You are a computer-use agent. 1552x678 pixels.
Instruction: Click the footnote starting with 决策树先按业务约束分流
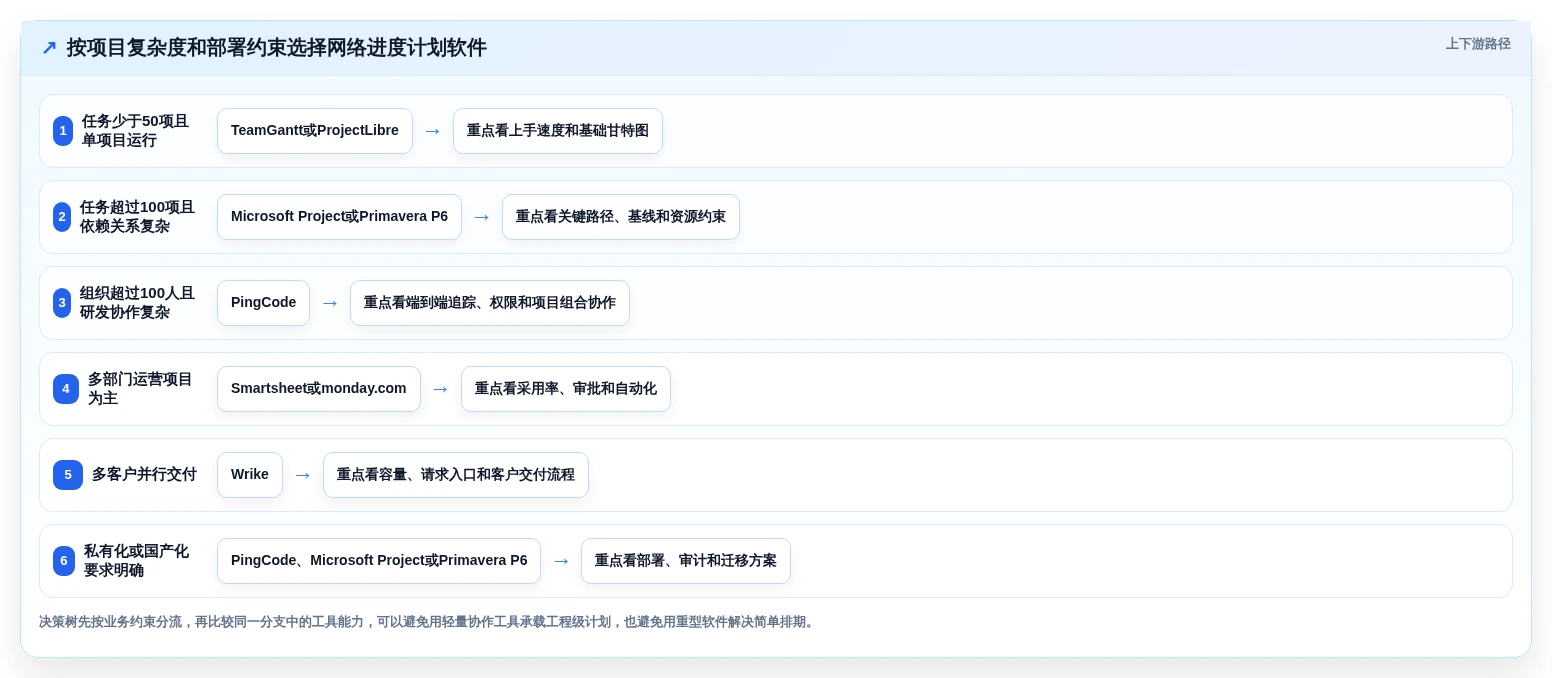pos(428,622)
